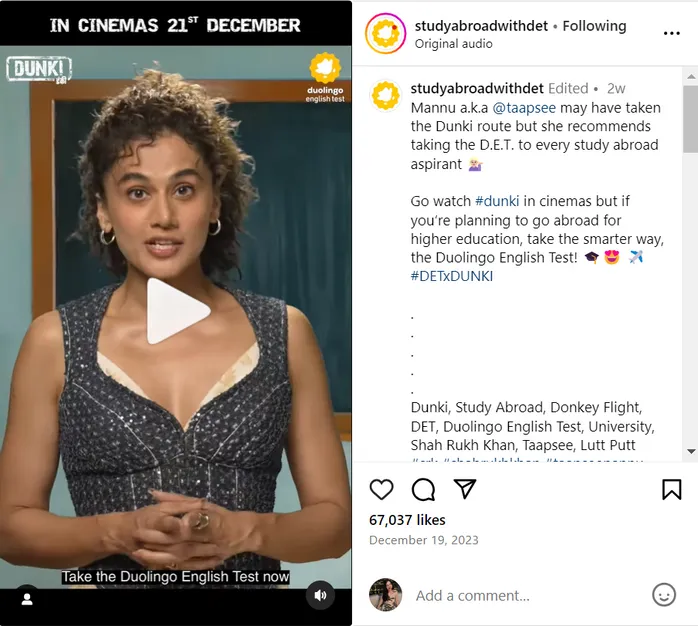Image resolution: width=698 pixels, height=626 pixels.
Task: Click the studyabroadwithdet header profile picture
Action: pos(386,33)
